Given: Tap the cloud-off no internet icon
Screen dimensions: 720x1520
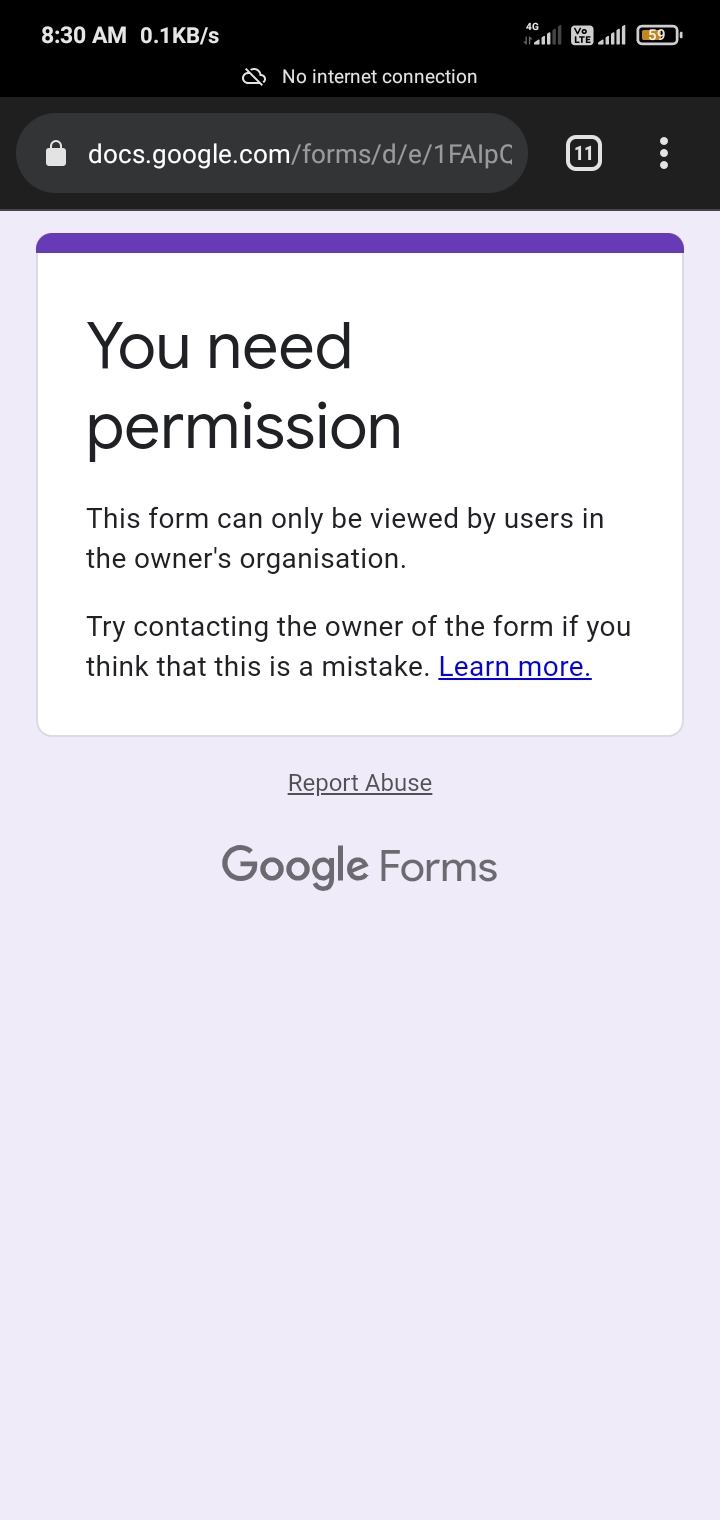Looking at the screenshot, I should (x=253, y=76).
